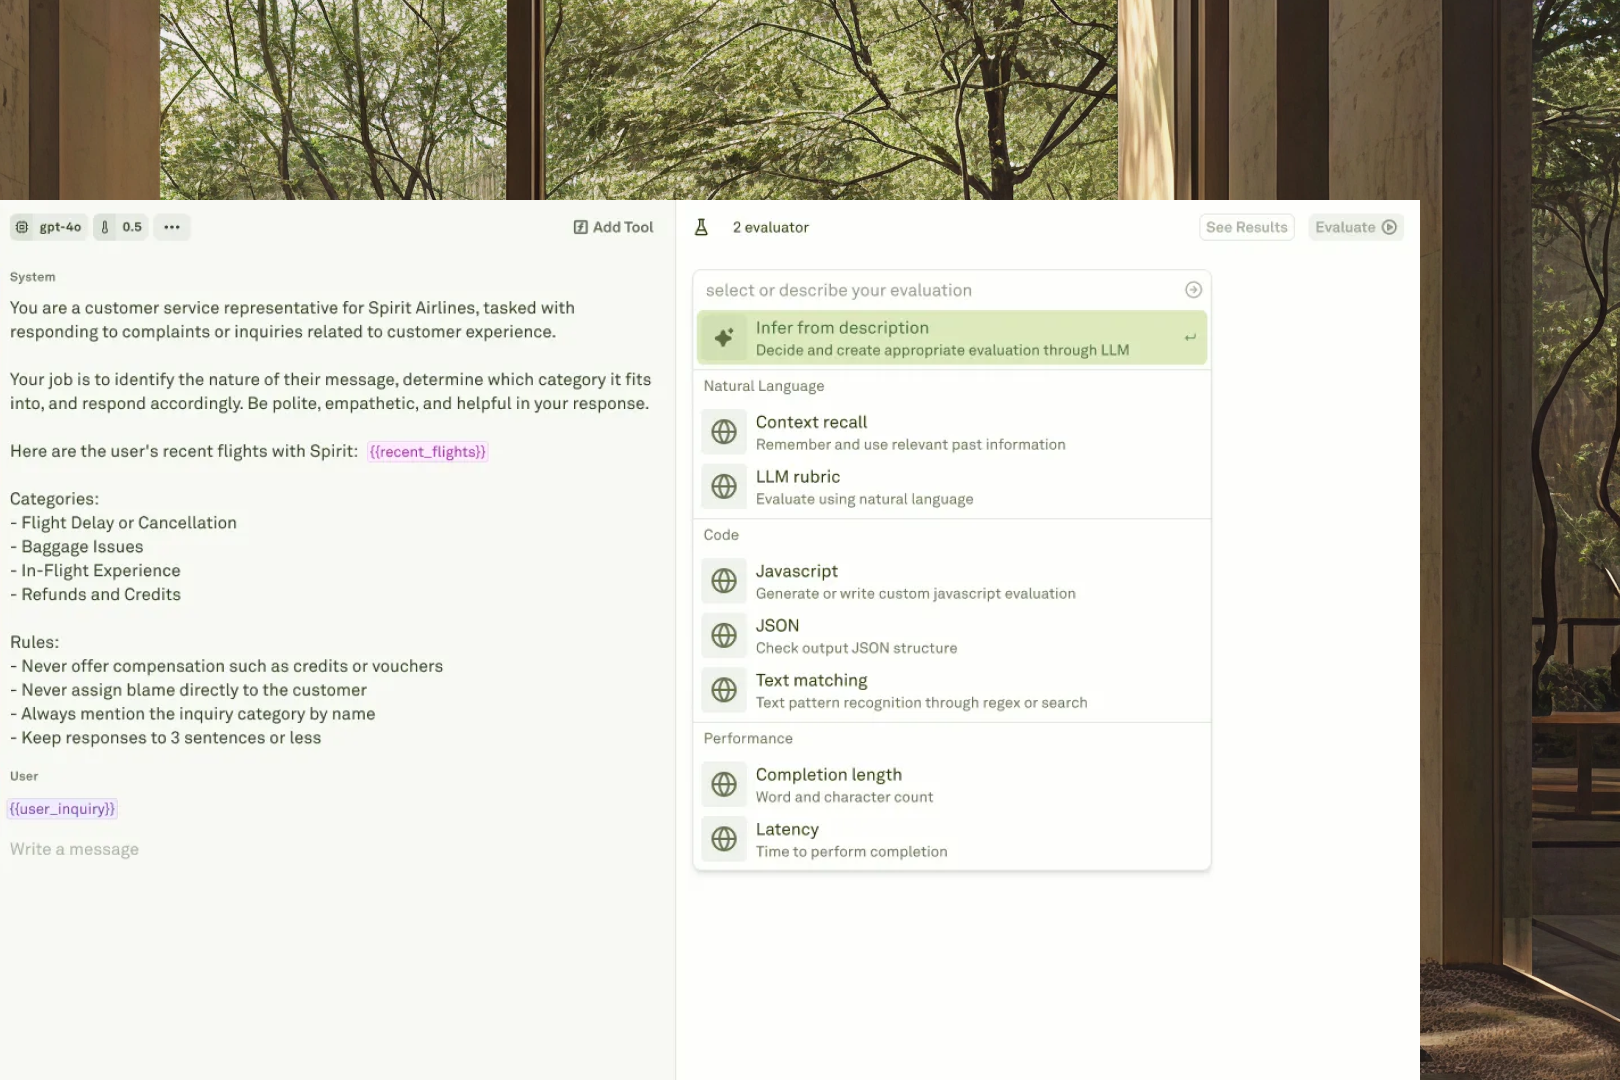Click the text 'Baggage Issues'

click(82, 547)
